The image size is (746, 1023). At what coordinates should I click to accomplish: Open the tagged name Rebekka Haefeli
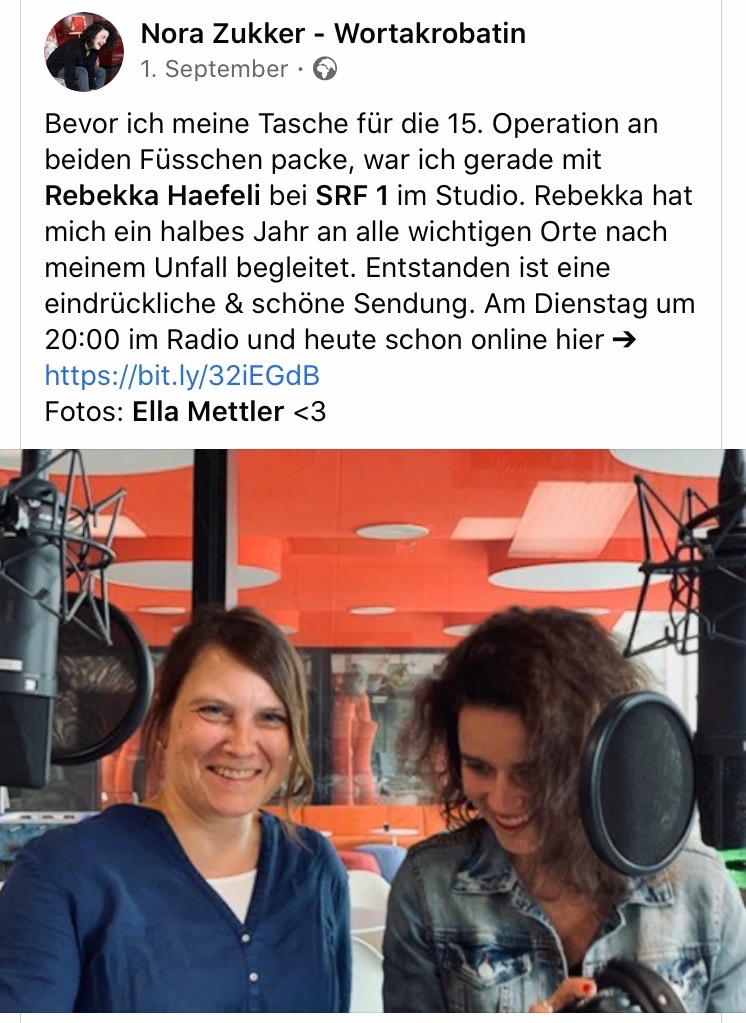(153, 196)
